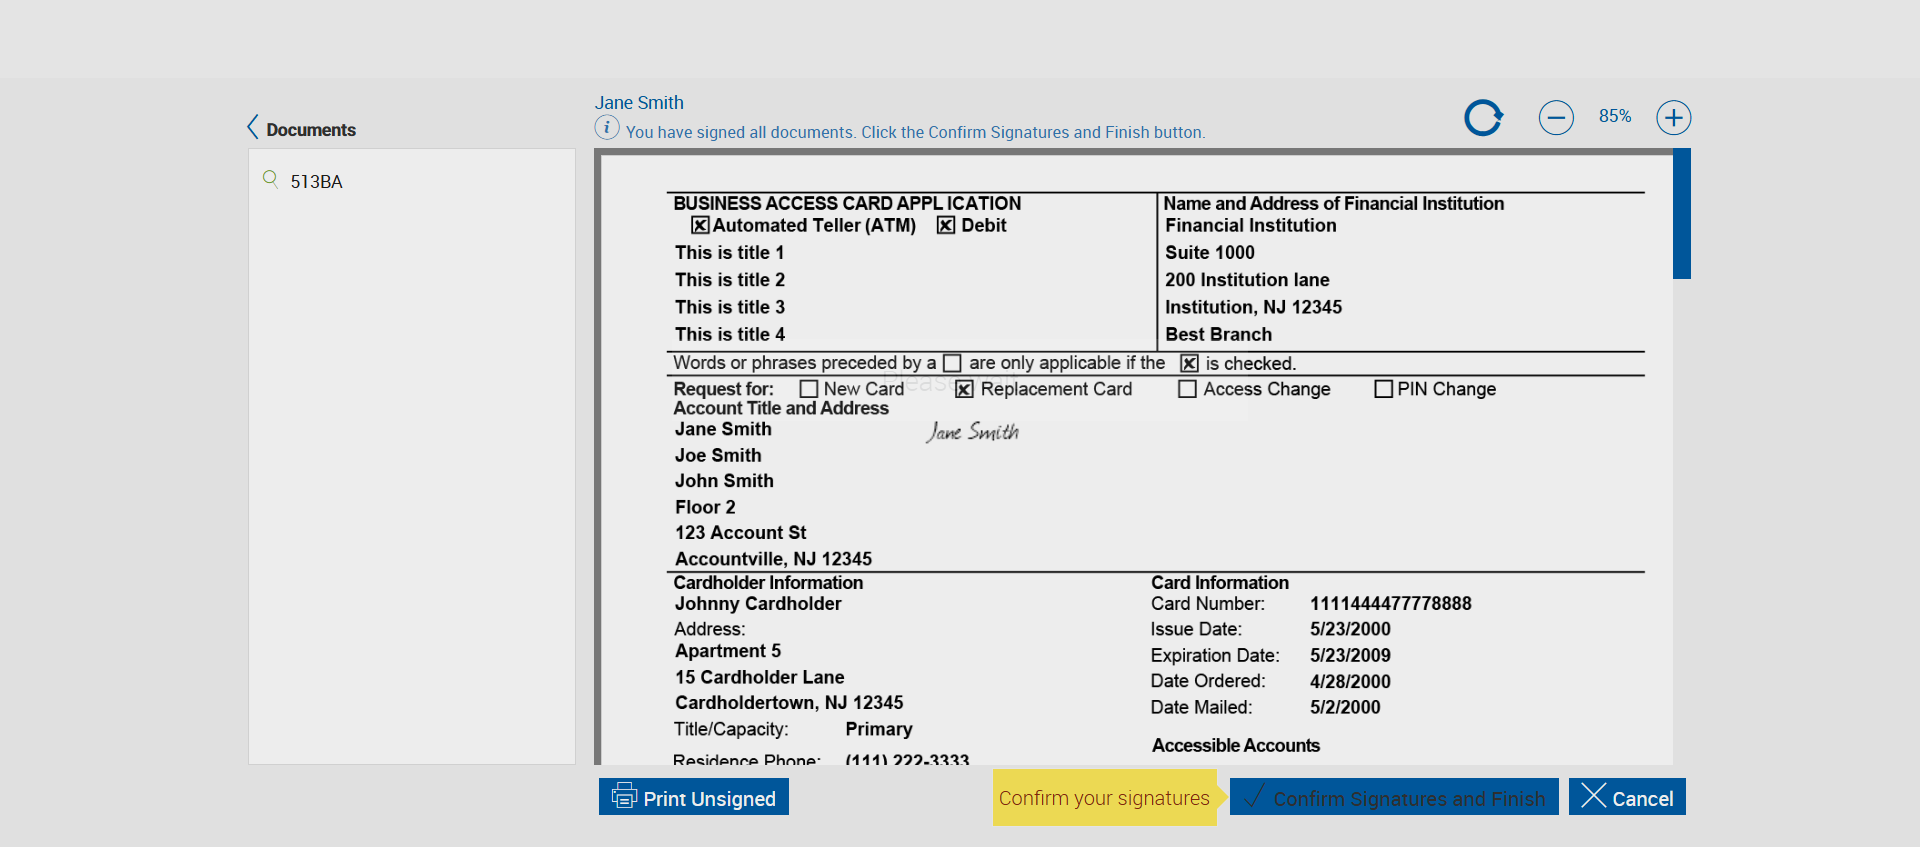Click the 'This is title 1' line

730,253
